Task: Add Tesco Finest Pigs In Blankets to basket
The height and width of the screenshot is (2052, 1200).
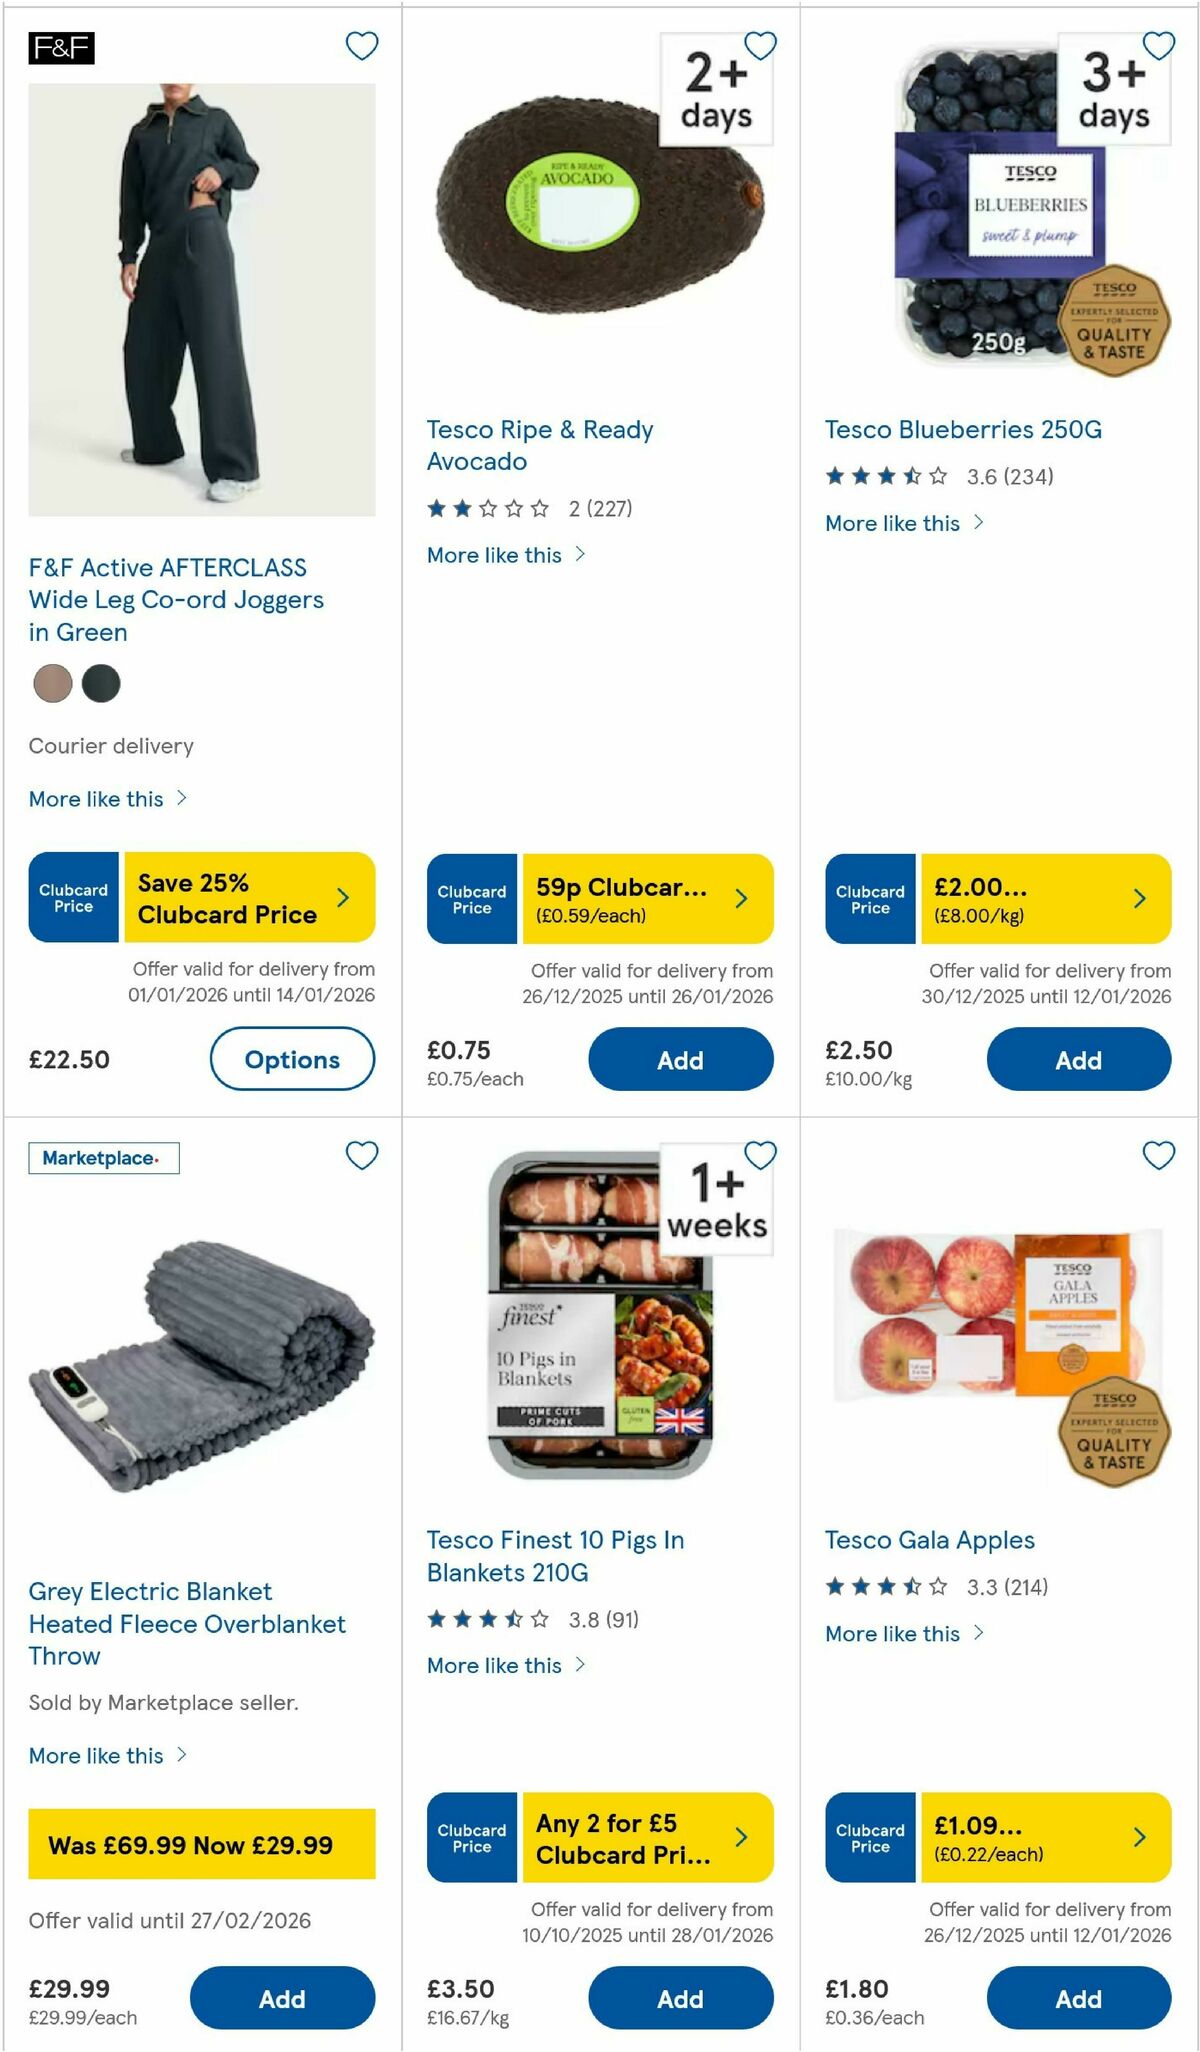Action: [680, 1999]
